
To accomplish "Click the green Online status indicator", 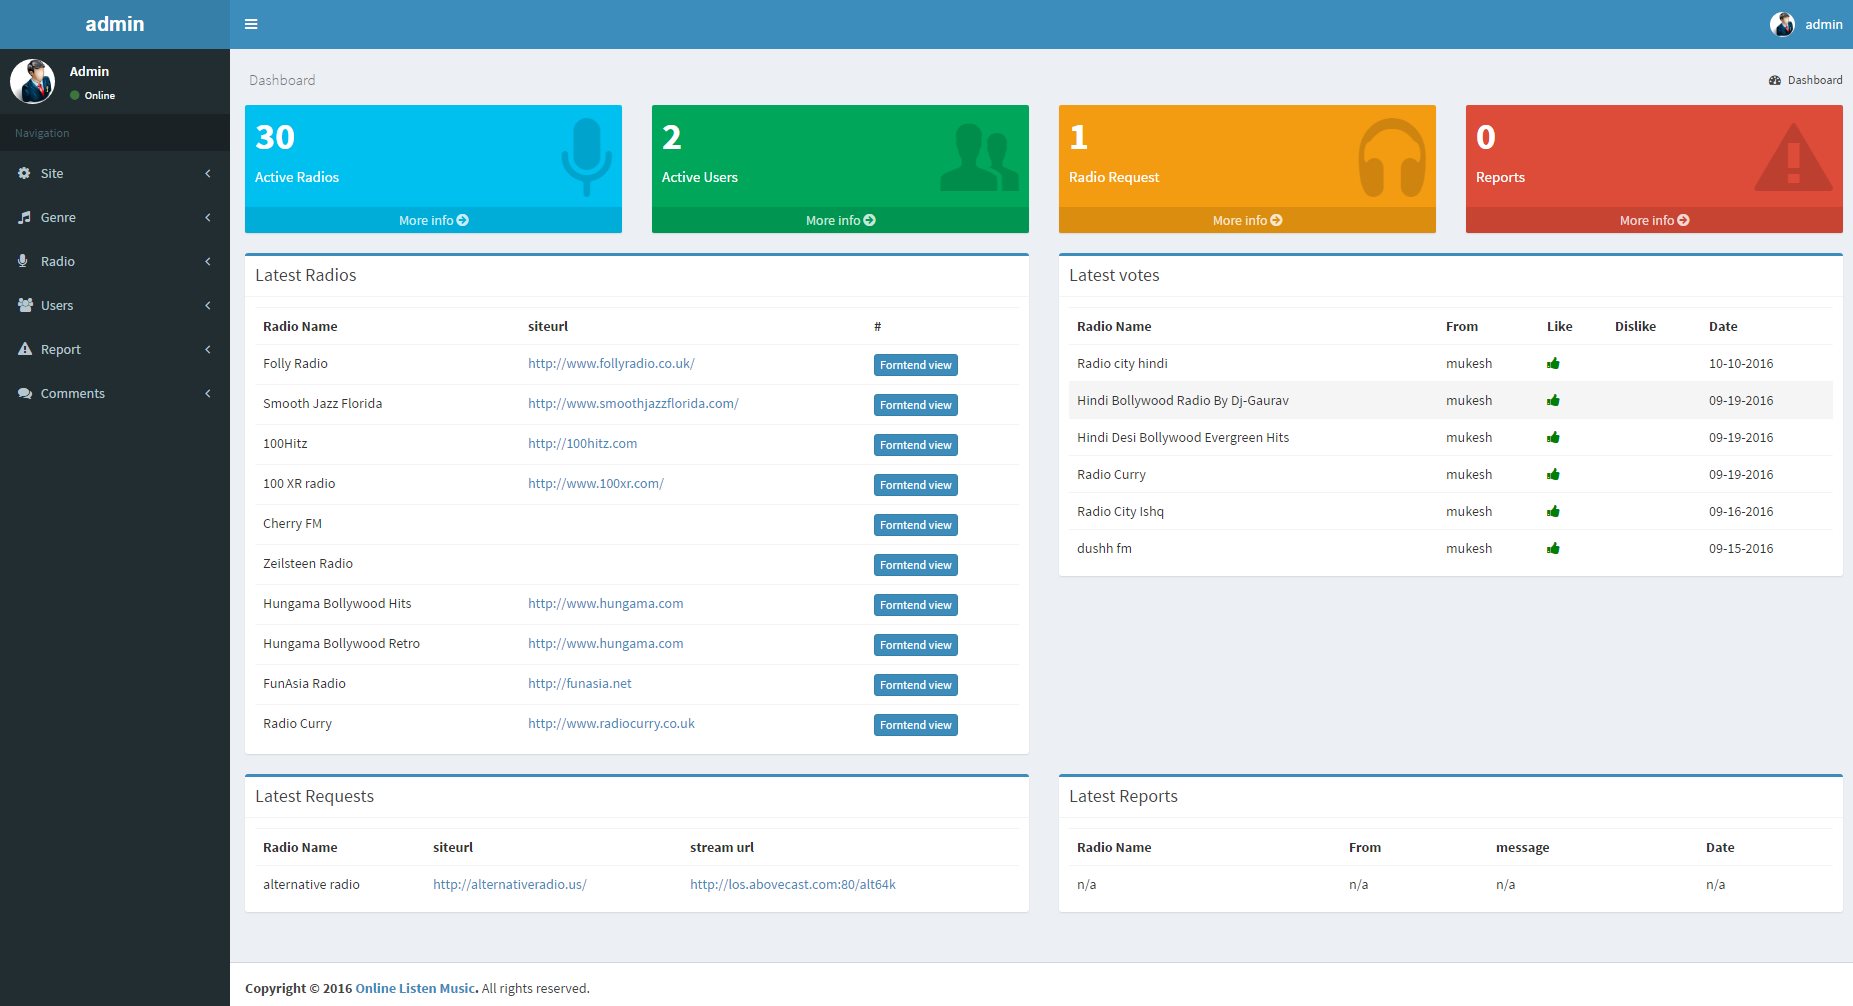I will click(72, 95).
